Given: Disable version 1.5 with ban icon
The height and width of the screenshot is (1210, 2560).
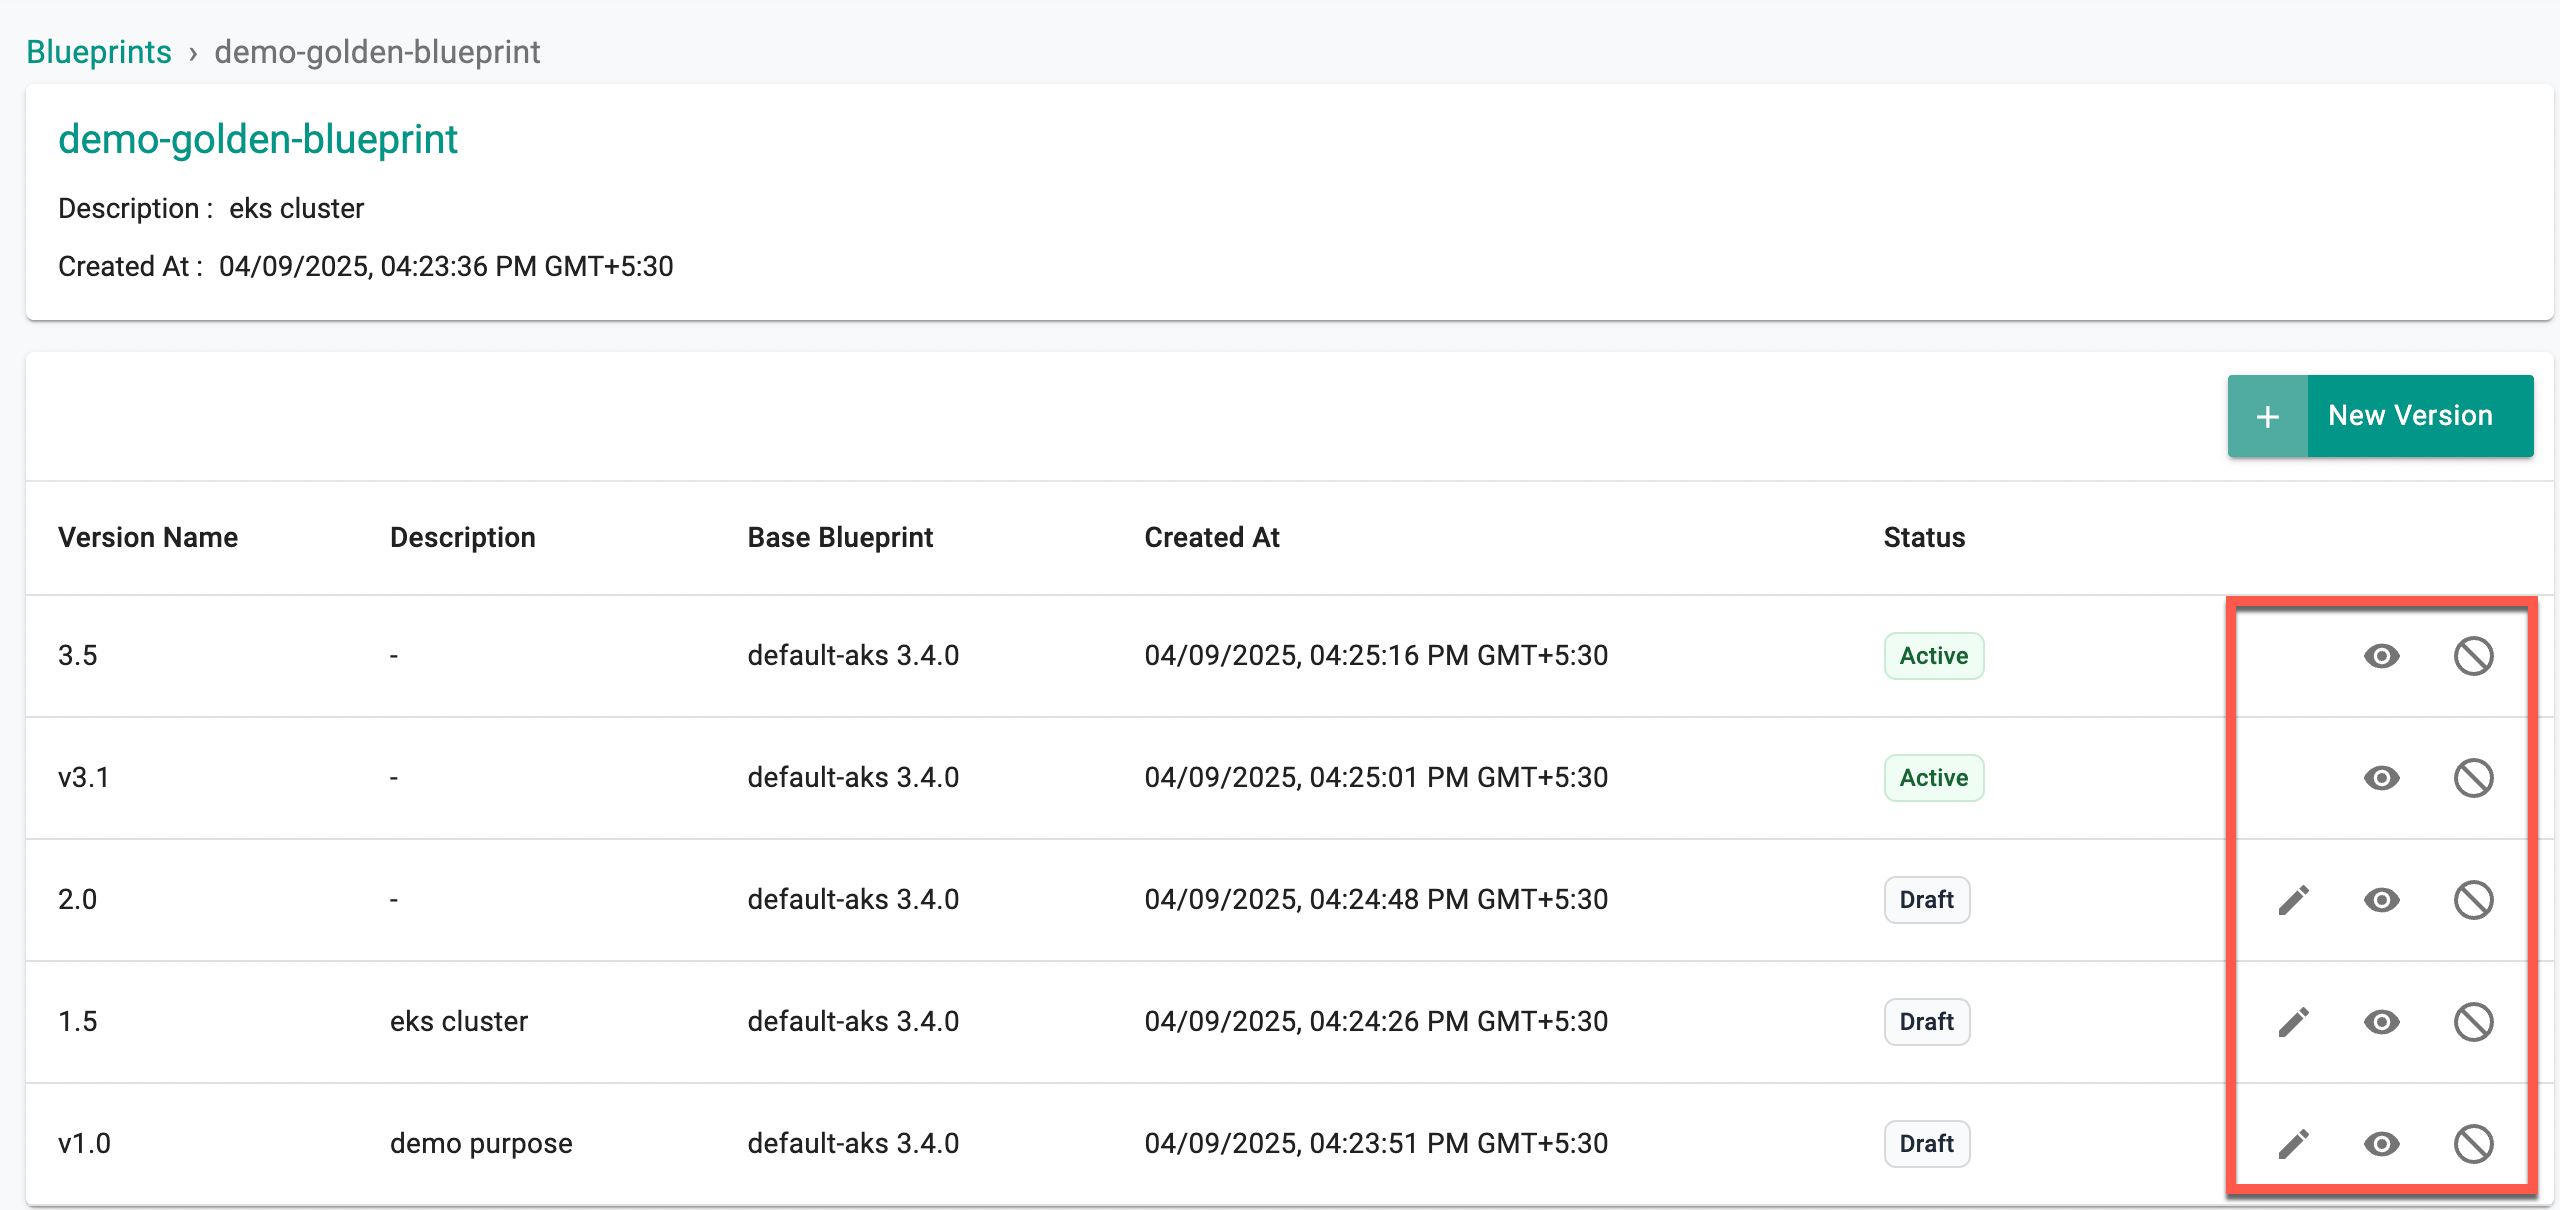Looking at the screenshot, I should [x=2474, y=1022].
